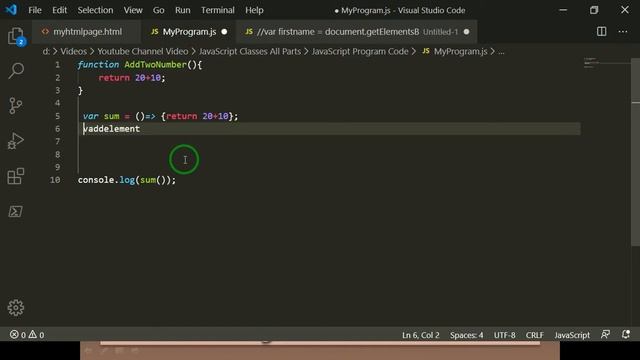Open the Extensions view icon
Viewport: 640px width, 360px height.
tap(16, 176)
